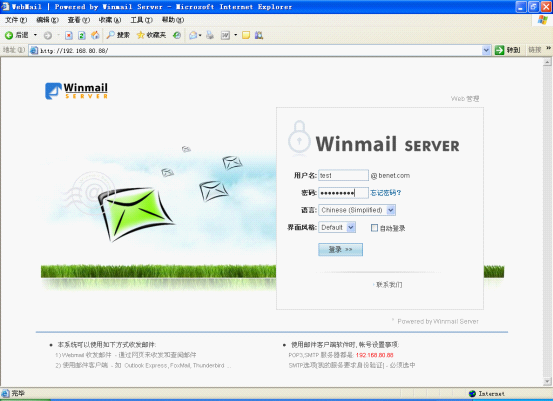Image resolution: width=553 pixels, height=401 pixels.
Task: Click the Edit with Word icon
Action: [x=225, y=35]
